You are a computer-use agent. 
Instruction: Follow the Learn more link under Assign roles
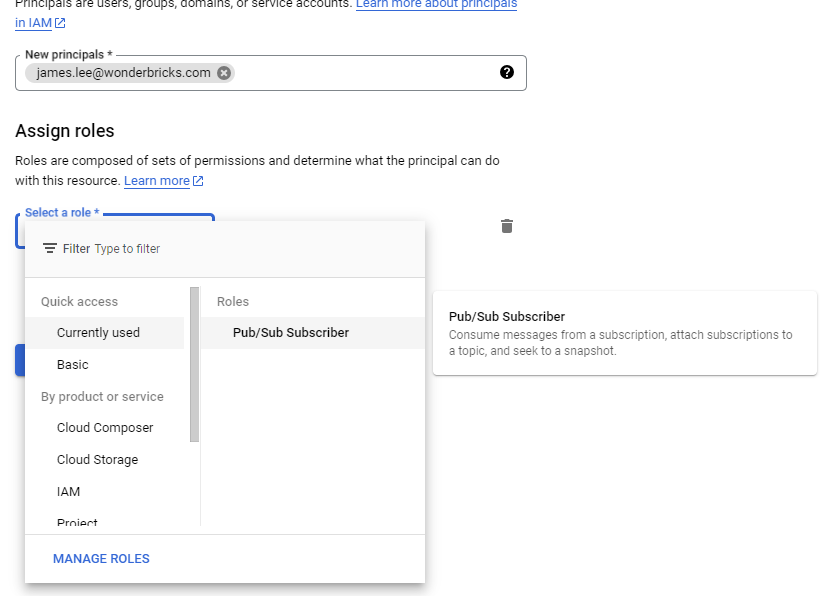click(157, 181)
